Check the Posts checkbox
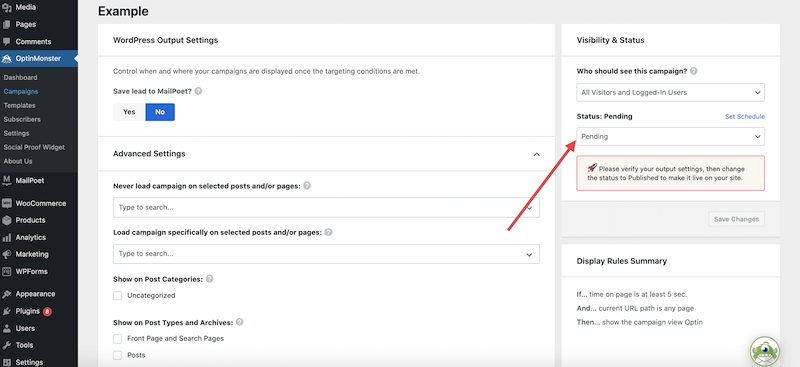Screen dimensions: 800x367 click(118, 355)
